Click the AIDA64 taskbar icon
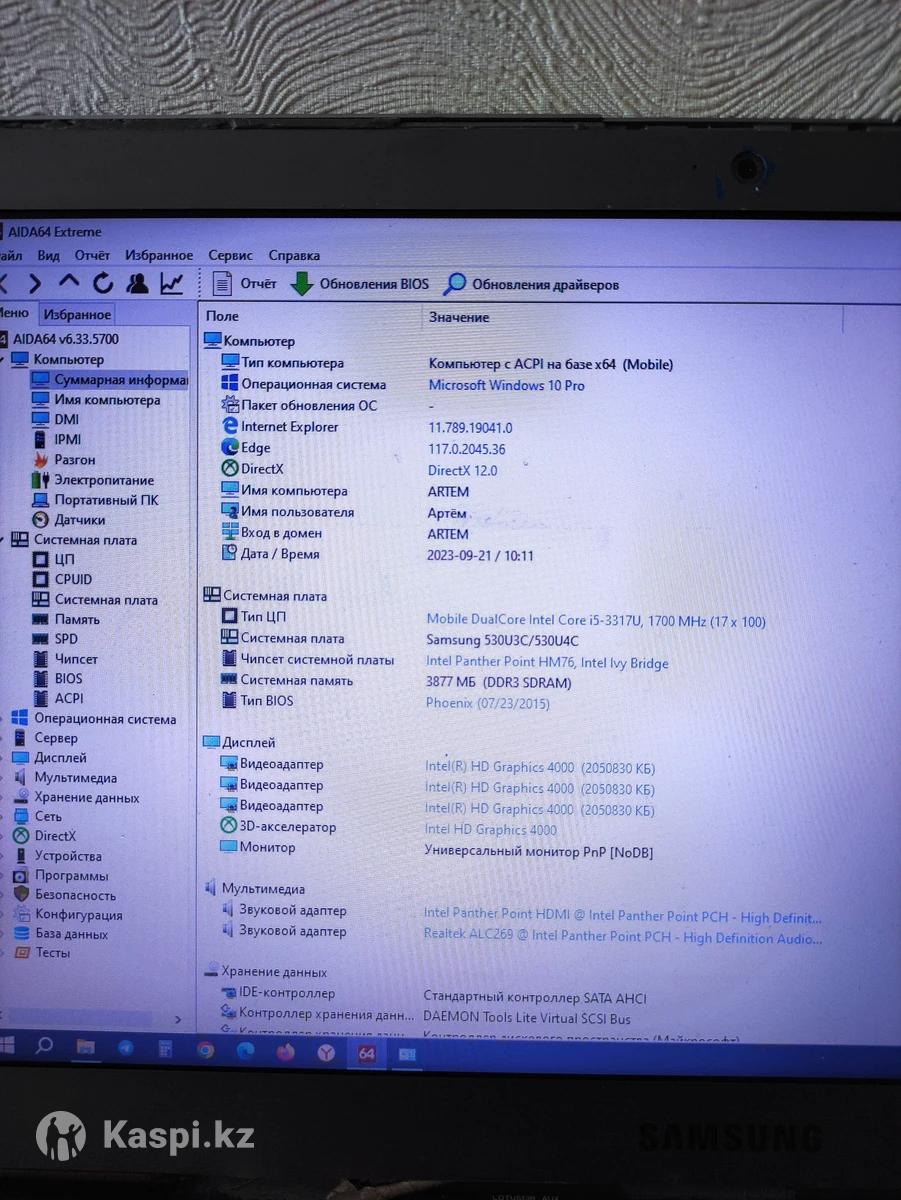The image size is (901, 1200). pyautogui.click(x=366, y=1053)
